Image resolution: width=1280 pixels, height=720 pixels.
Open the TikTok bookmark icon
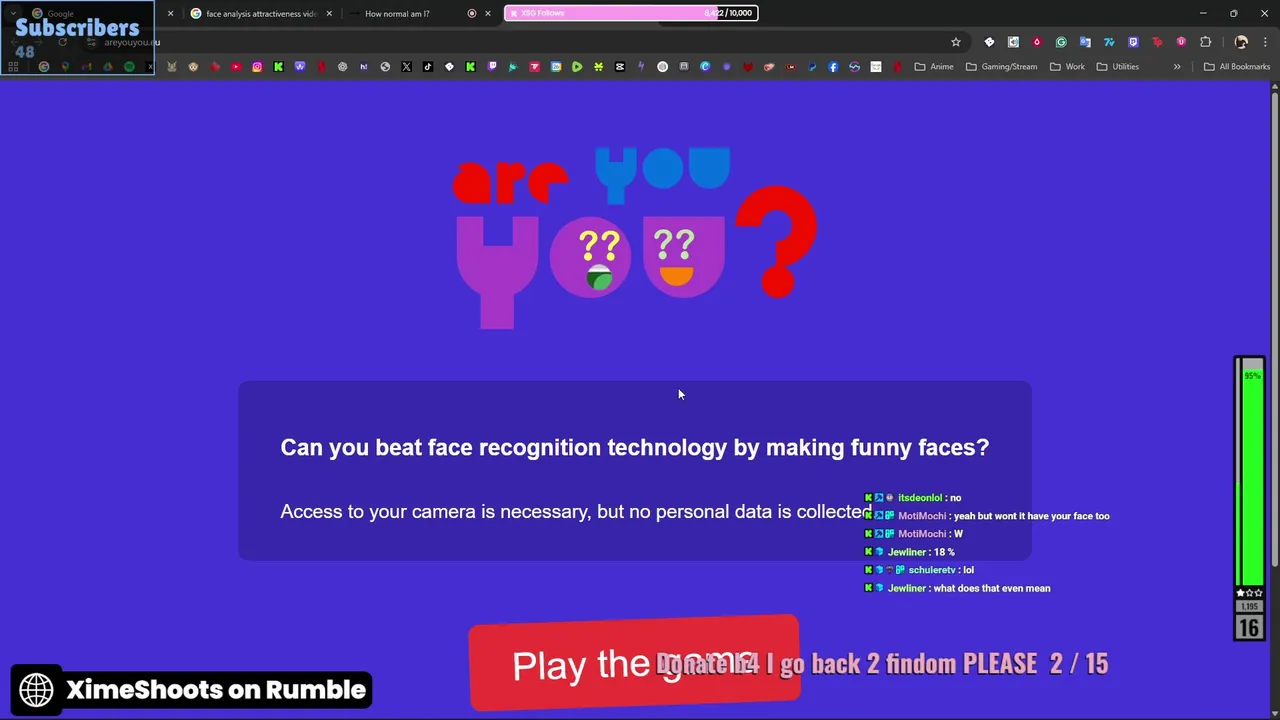point(428,66)
